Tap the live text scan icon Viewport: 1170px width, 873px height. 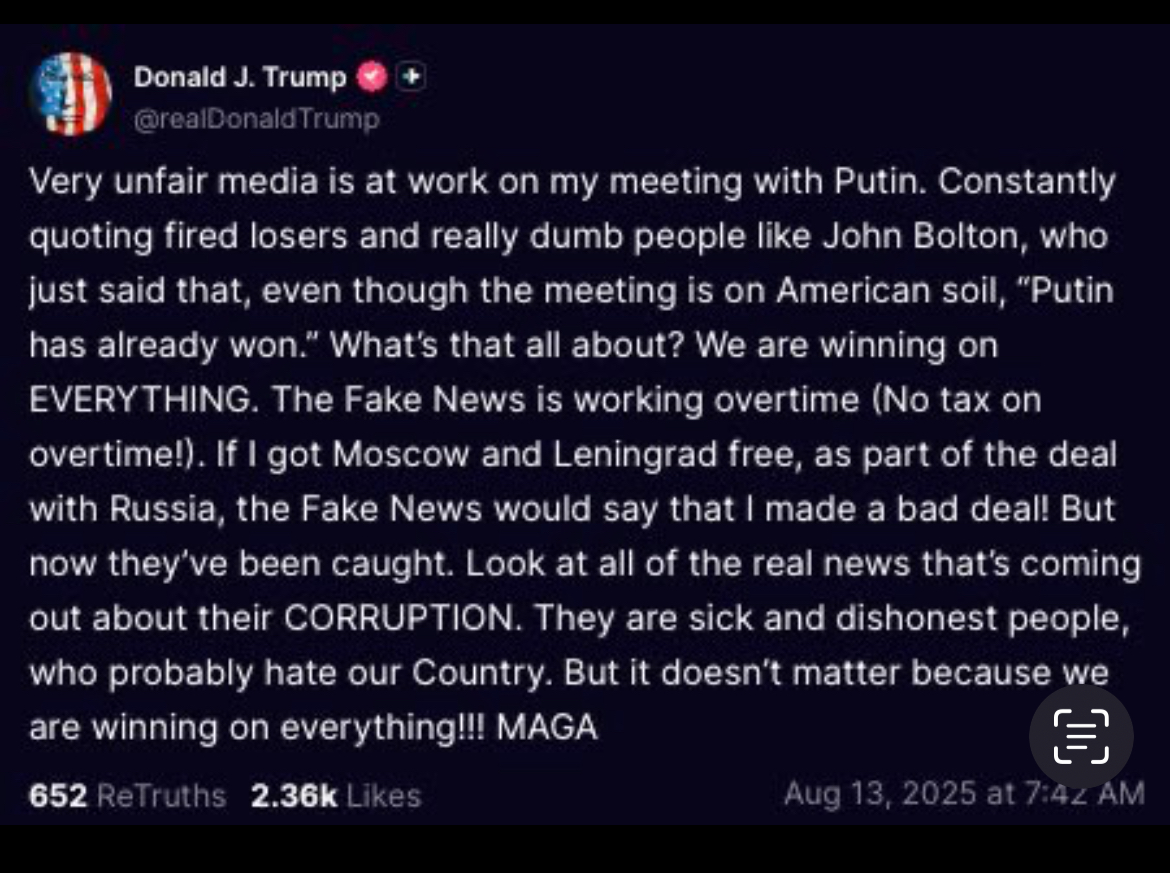(x=1081, y=737)
